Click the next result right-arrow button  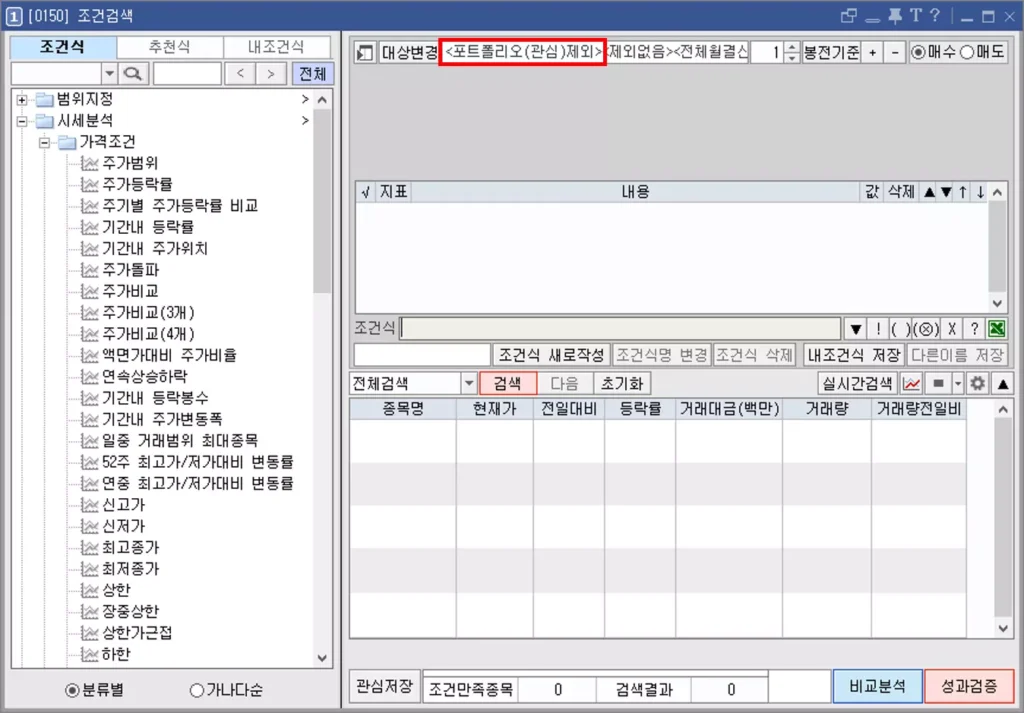(271, 74)
